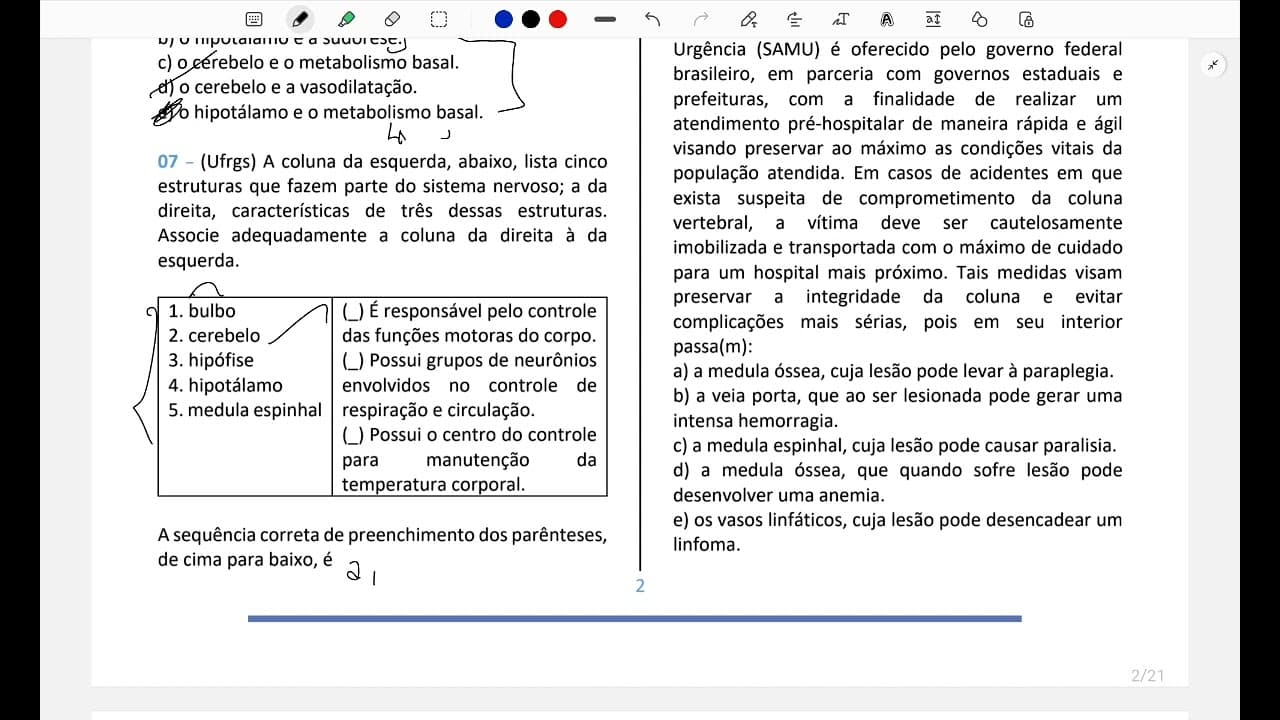
Task: Pick the black pen color
Action: pos(531,19)
